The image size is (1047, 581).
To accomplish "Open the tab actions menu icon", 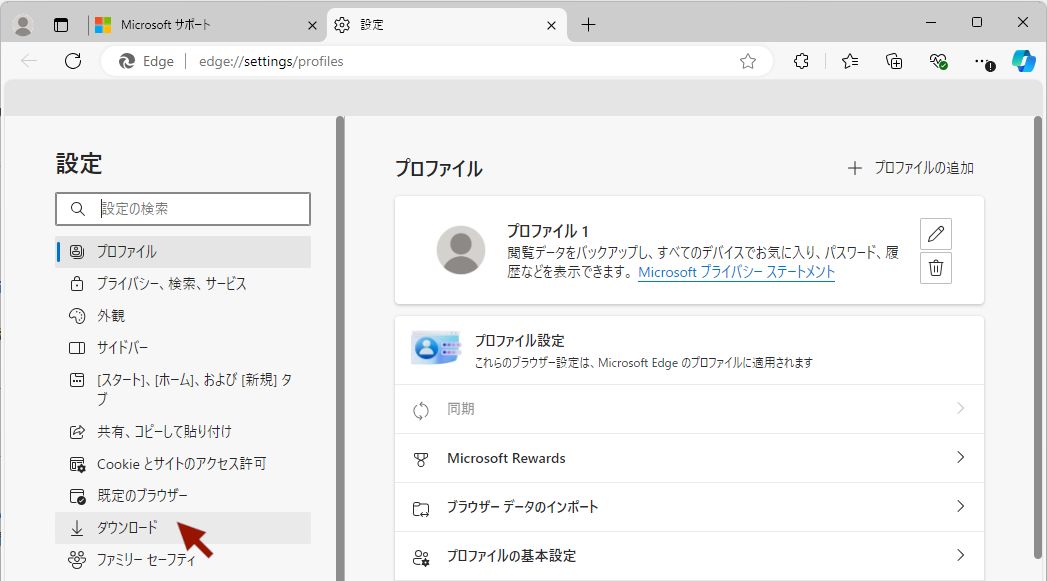I will coord(61,25).
